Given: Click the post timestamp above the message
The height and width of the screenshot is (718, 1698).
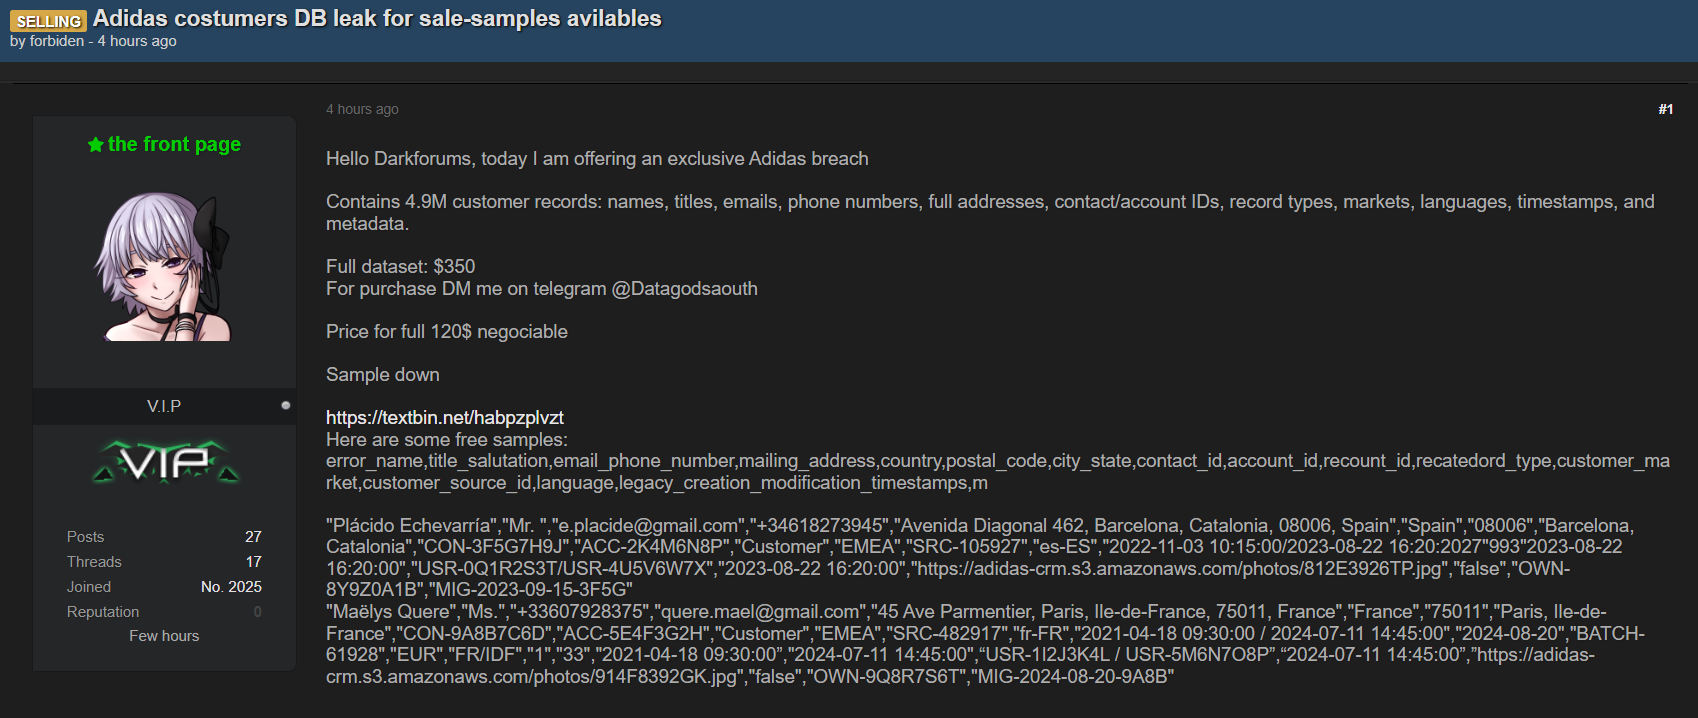Looking at the screenshot, I should 362,109.
